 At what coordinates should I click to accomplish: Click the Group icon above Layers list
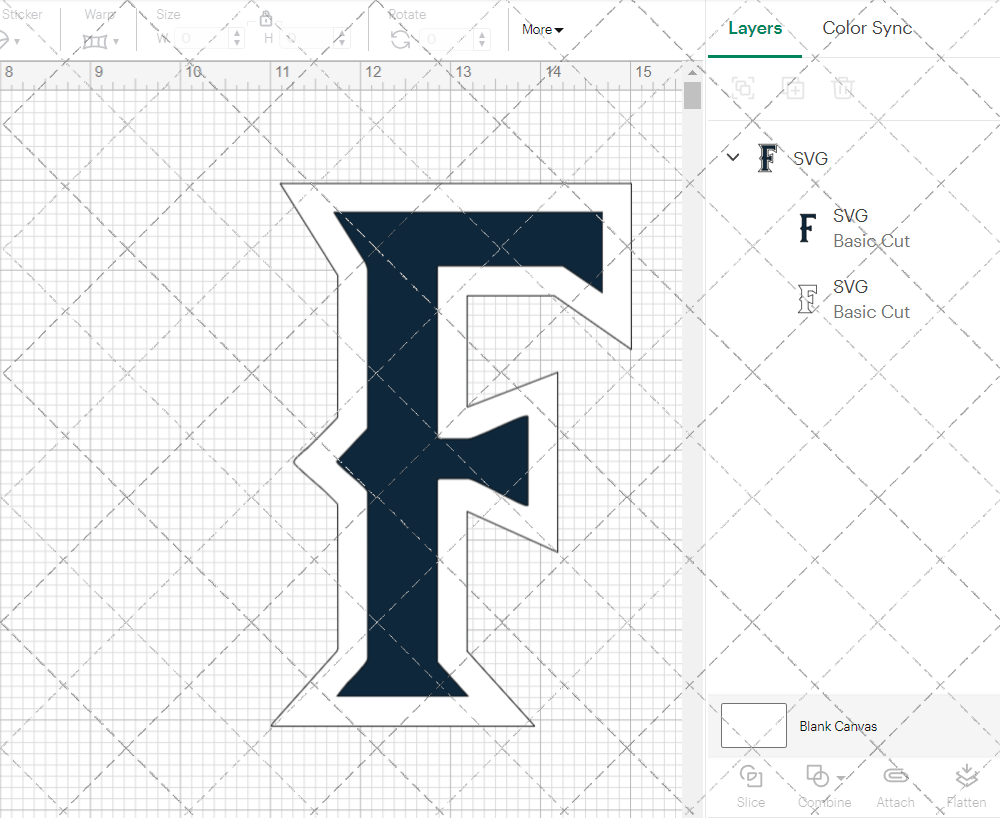743,88
